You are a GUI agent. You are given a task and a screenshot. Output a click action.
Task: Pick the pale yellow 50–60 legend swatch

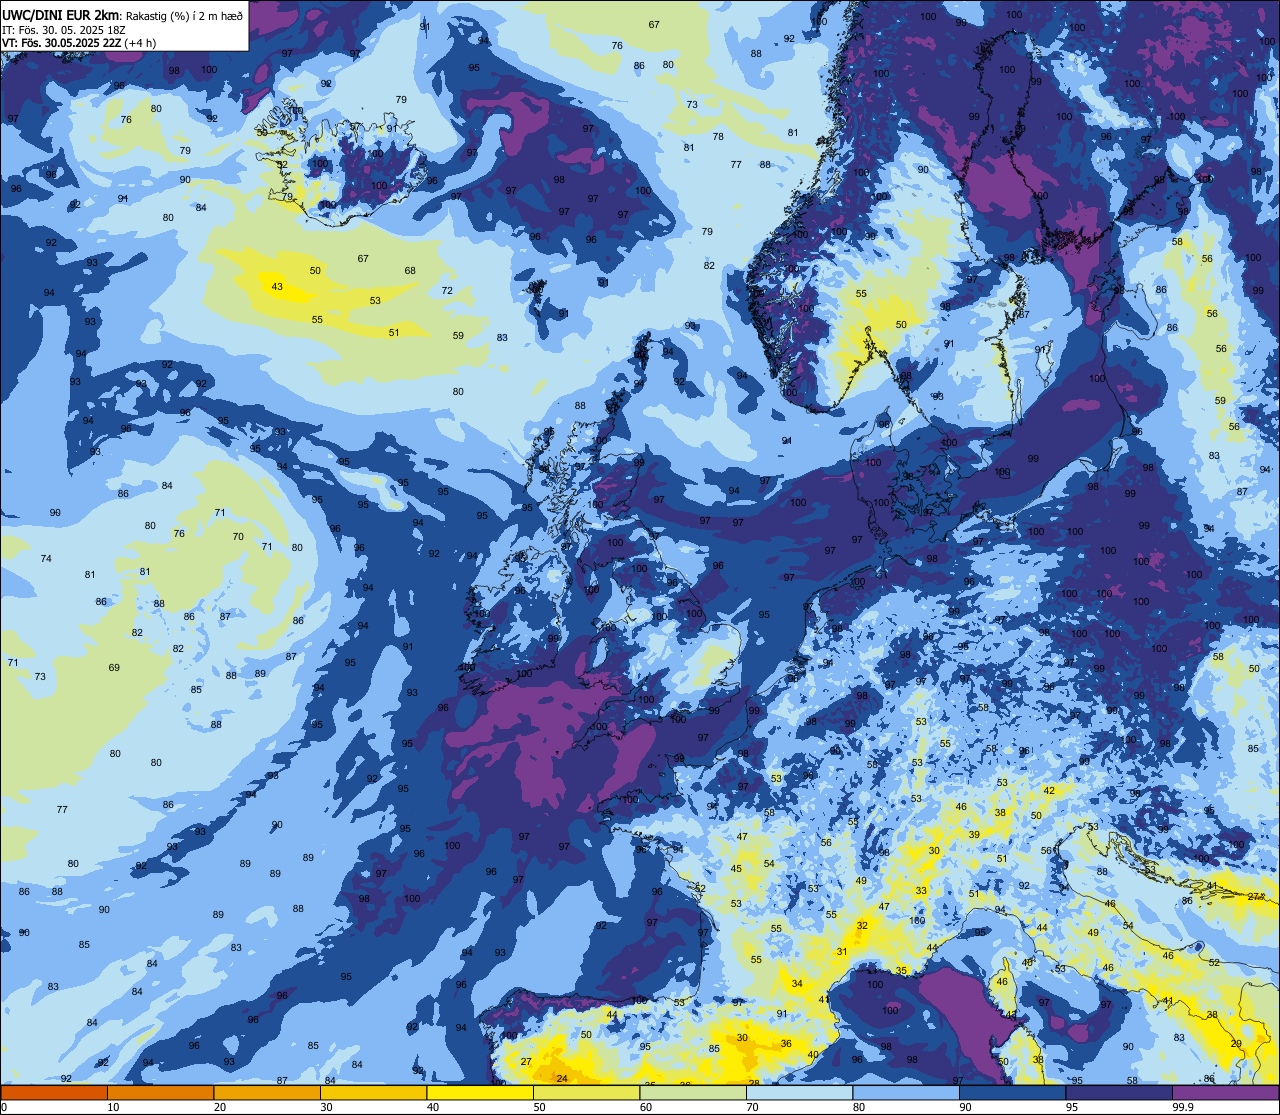pyautogui.click(x=586, y=1092)
